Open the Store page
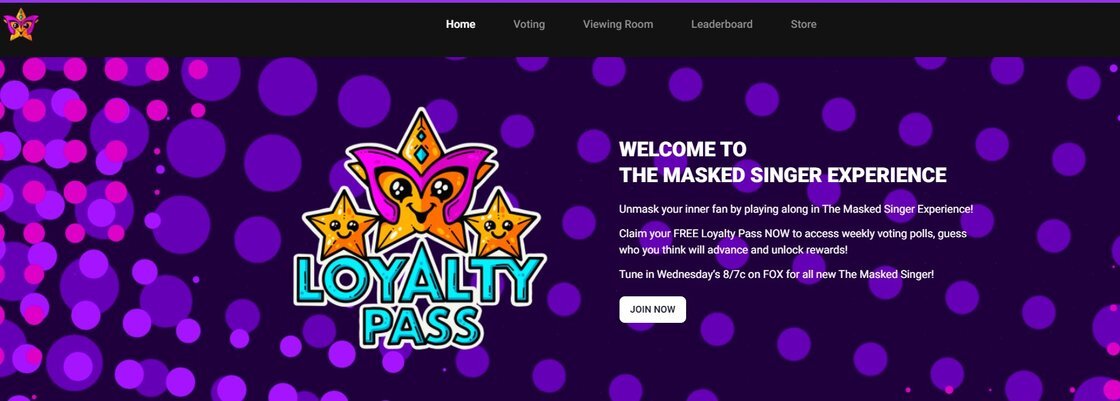The image size is (1120, 401). coord(804,24)
